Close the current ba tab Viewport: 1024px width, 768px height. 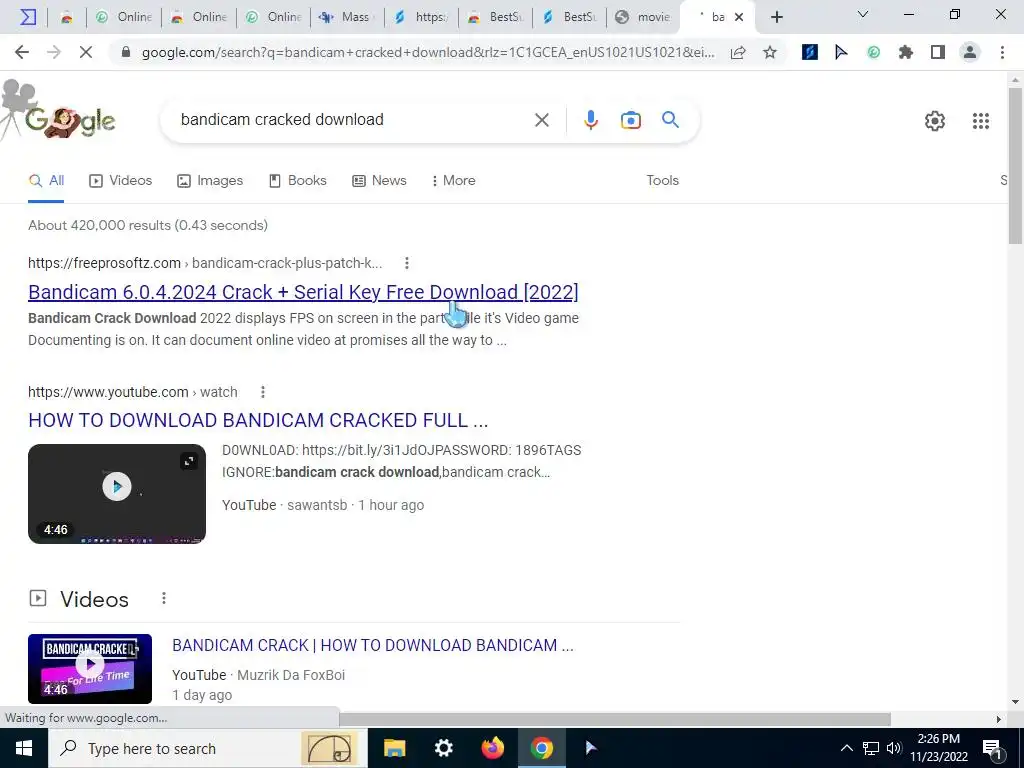(x=739, y=17)
